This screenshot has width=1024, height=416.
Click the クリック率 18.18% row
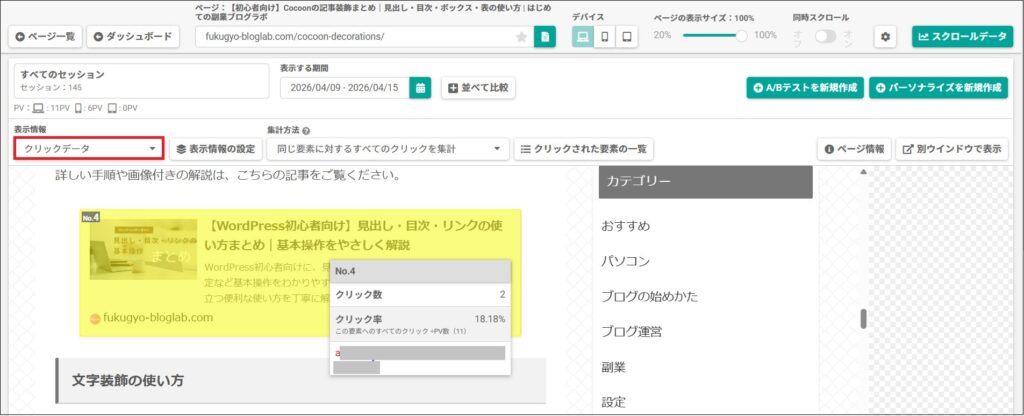point(421,323)
